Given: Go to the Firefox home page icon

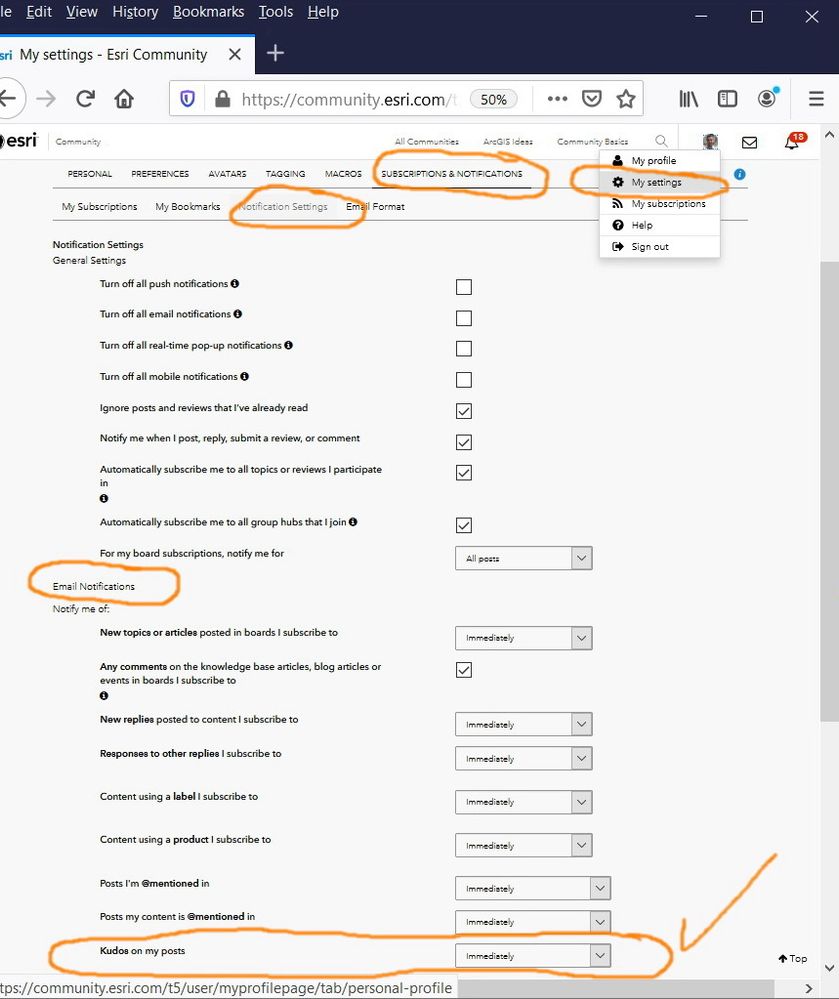Looking at the screenshot, I should pos(124,99).
